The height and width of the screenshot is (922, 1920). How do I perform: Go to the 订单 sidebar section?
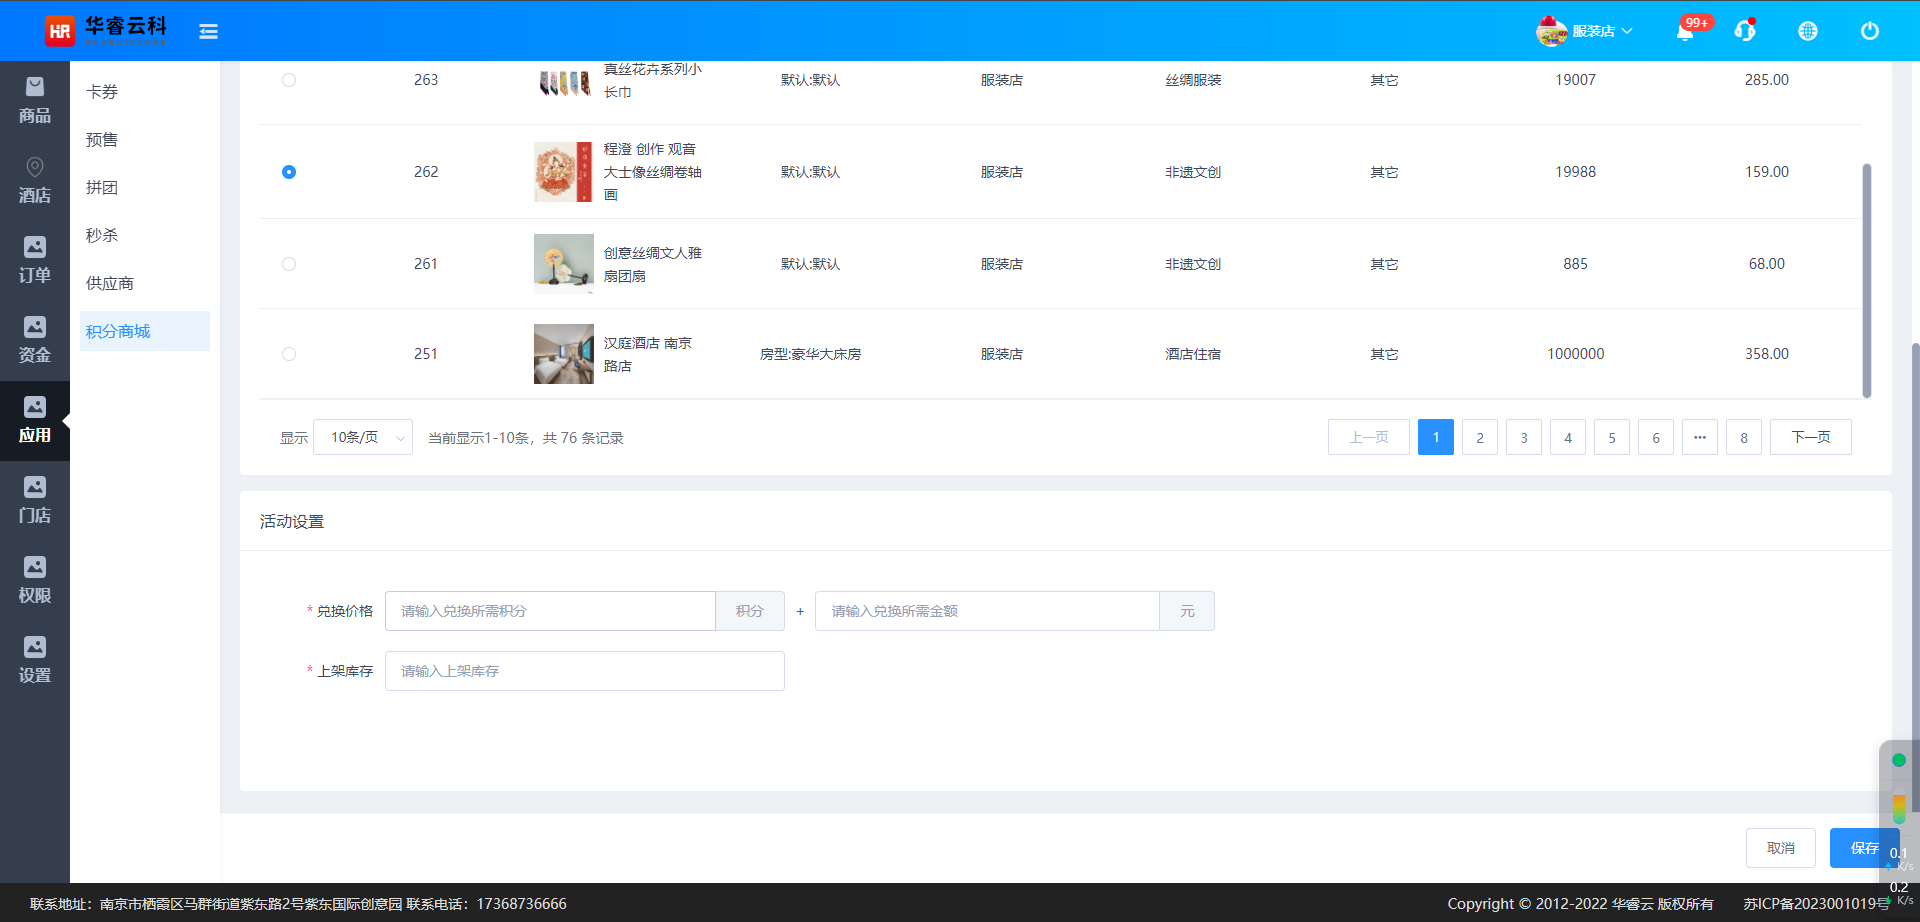(x=35, y=261)
